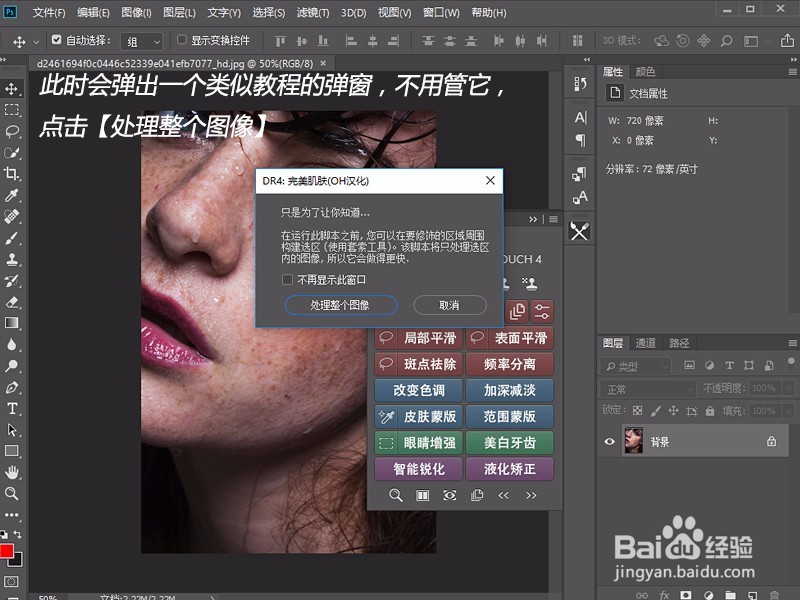The image size is (800, 600).
Task: Switch to the 通道 tab
Action: [645, 343]
